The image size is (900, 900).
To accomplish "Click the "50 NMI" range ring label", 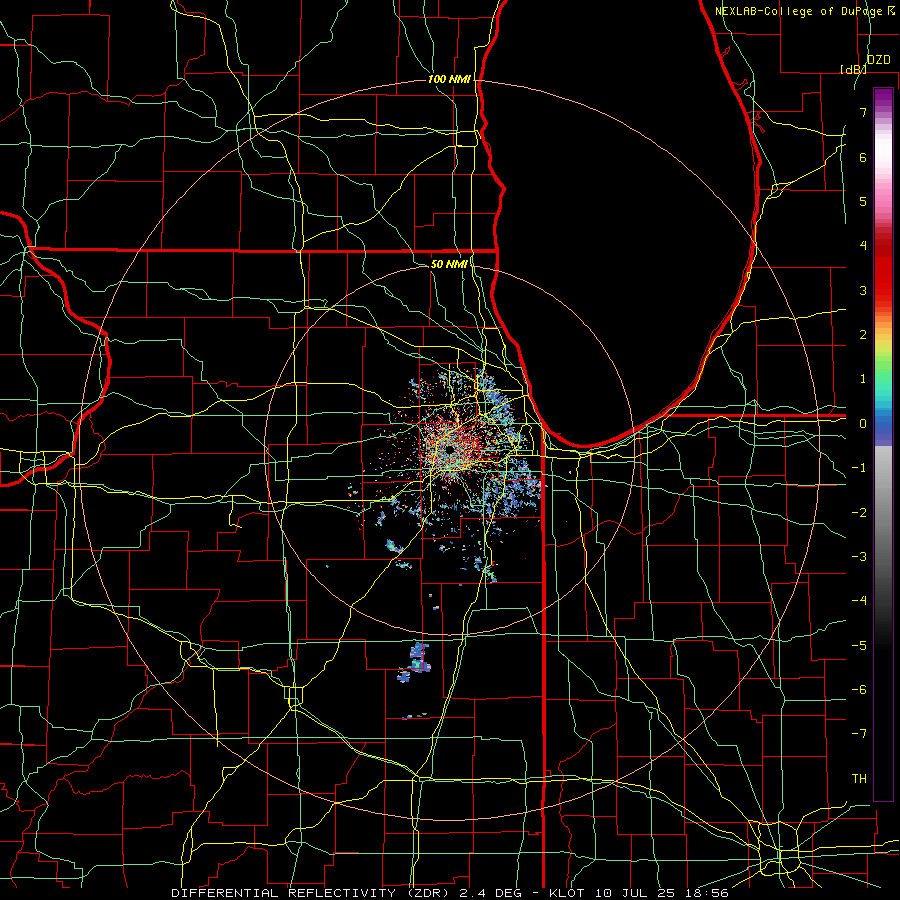I will (x=449, y=264).
